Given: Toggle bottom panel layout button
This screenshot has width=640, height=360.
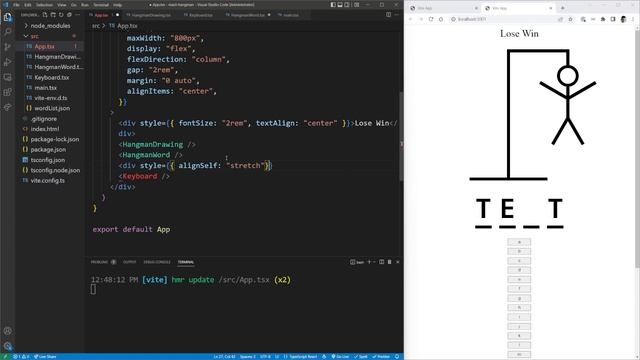Looking at the screenshot, I should point(340,5).
